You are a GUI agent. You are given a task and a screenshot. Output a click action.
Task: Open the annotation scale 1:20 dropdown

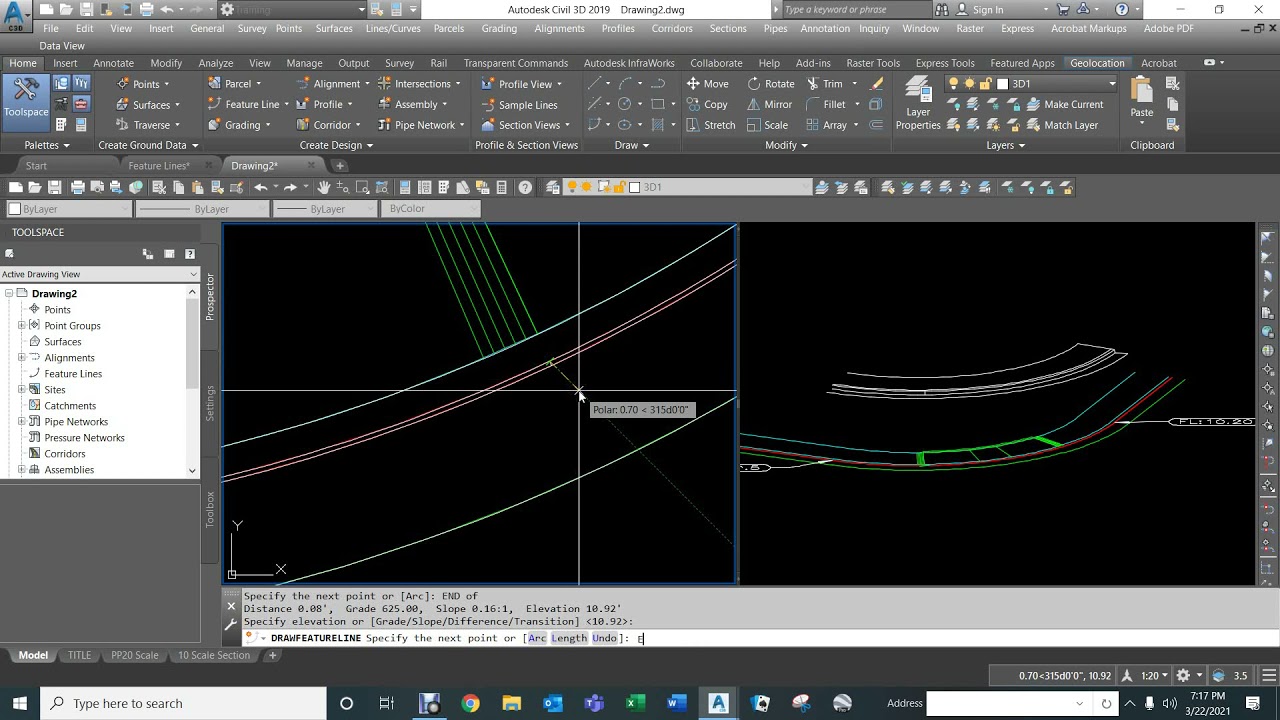pos(1155,676)
